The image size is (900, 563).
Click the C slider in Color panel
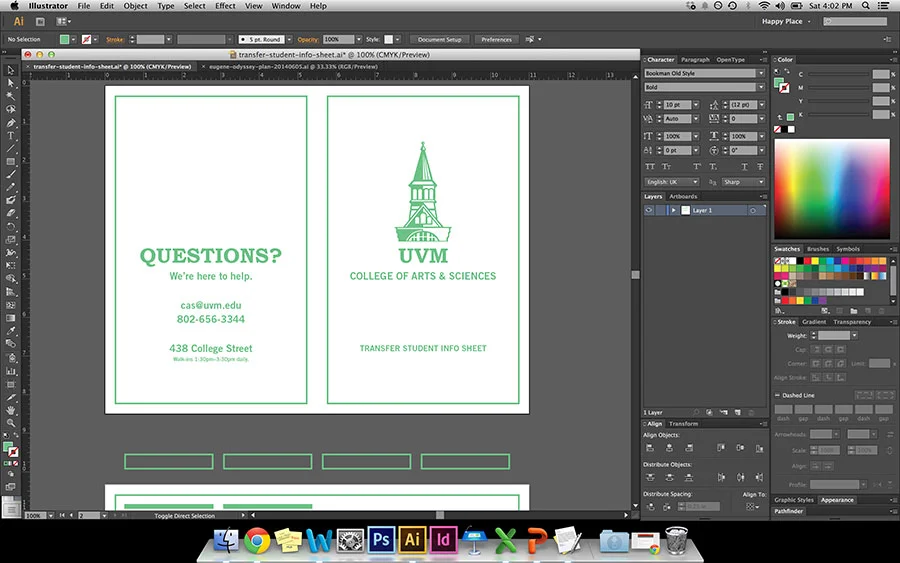click(839, 74)
